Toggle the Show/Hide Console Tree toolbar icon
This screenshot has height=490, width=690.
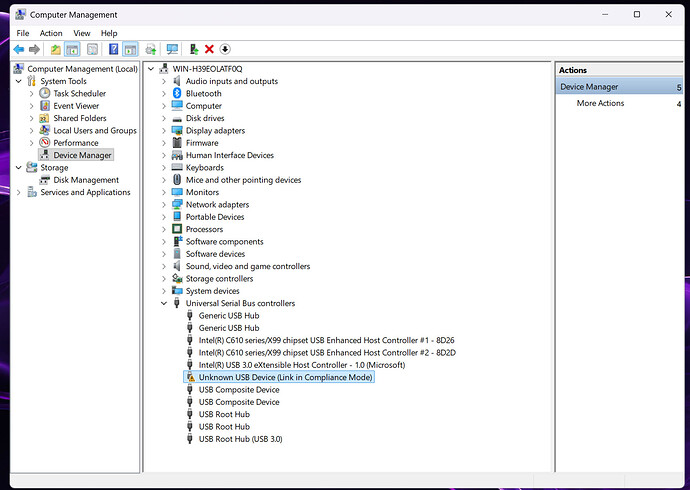pos(72,49)
